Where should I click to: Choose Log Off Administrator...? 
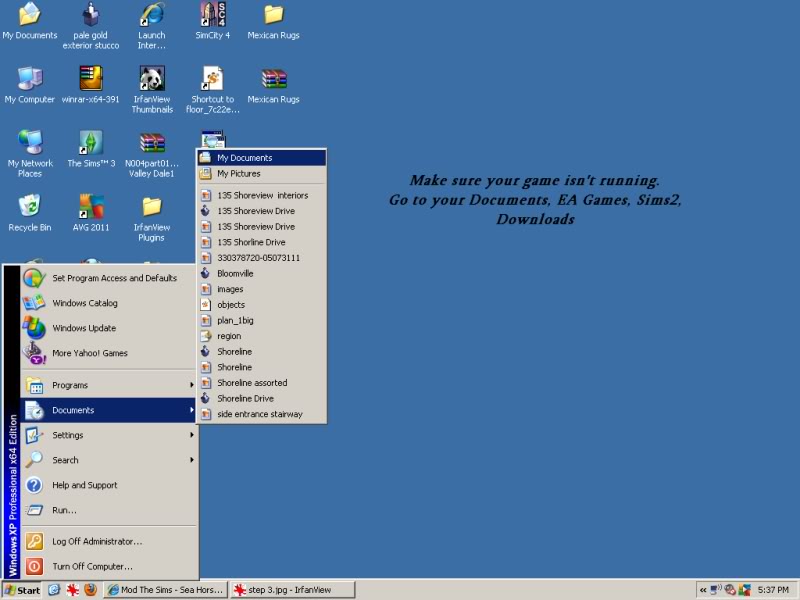(x=108, y=541)
